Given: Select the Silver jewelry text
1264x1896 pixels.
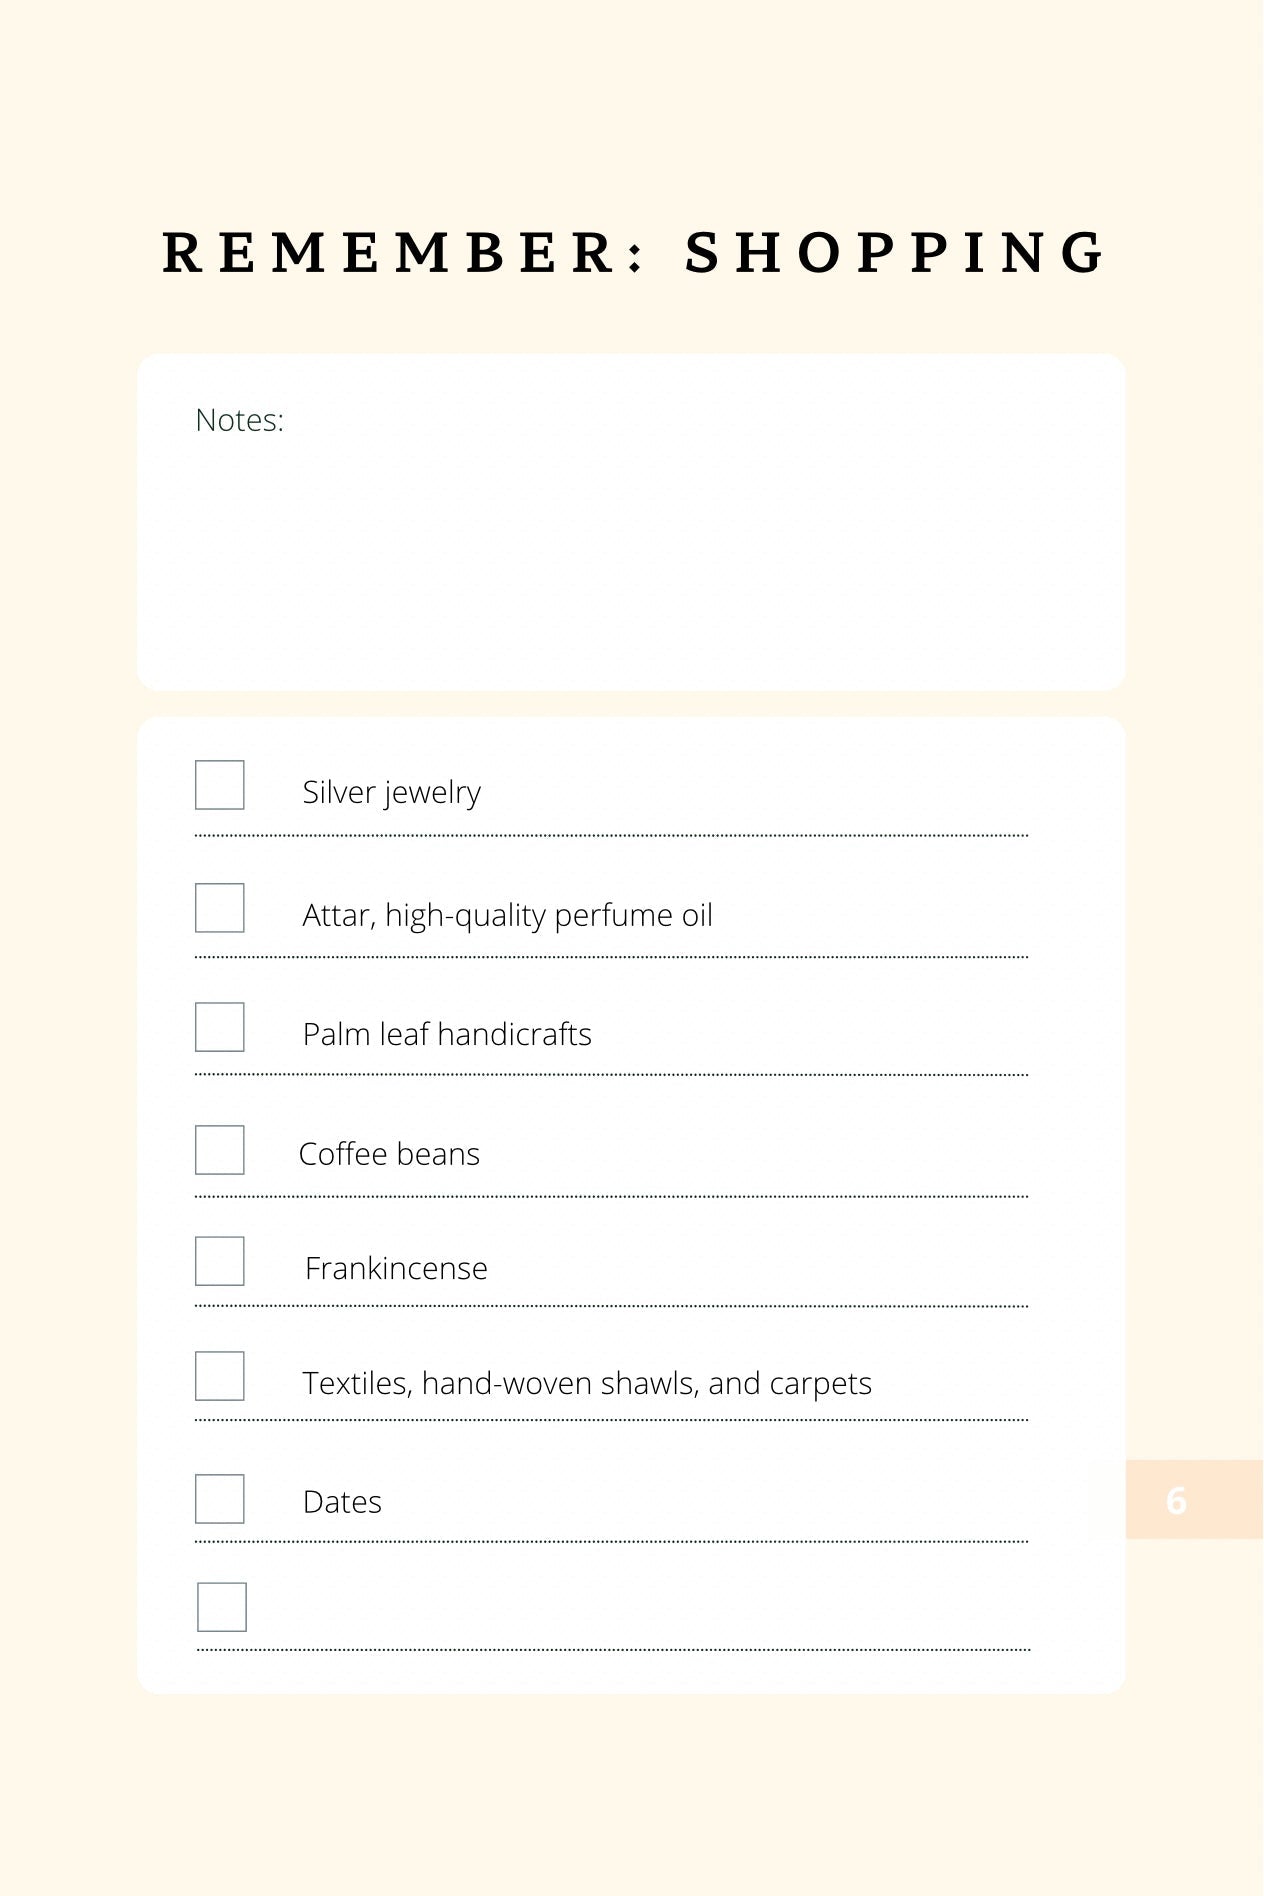Looking at the screenshot, I should (392, 792).
